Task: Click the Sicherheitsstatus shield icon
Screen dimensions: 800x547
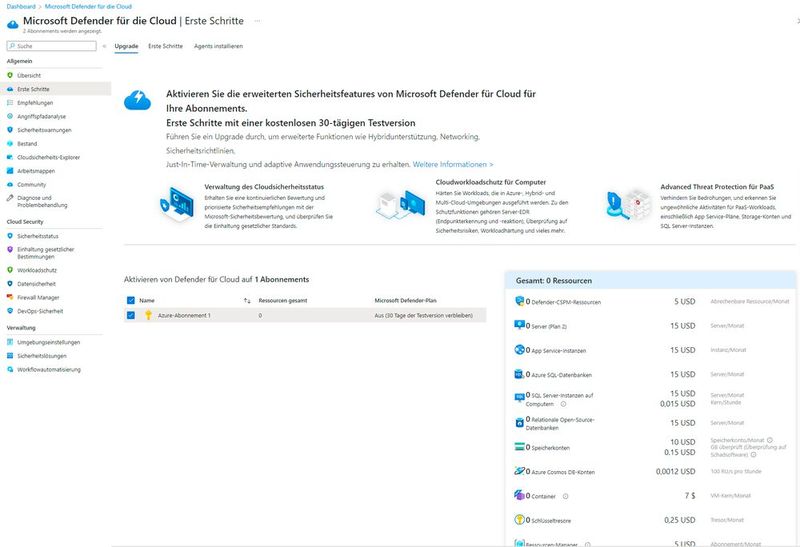Action: (10, 236)
